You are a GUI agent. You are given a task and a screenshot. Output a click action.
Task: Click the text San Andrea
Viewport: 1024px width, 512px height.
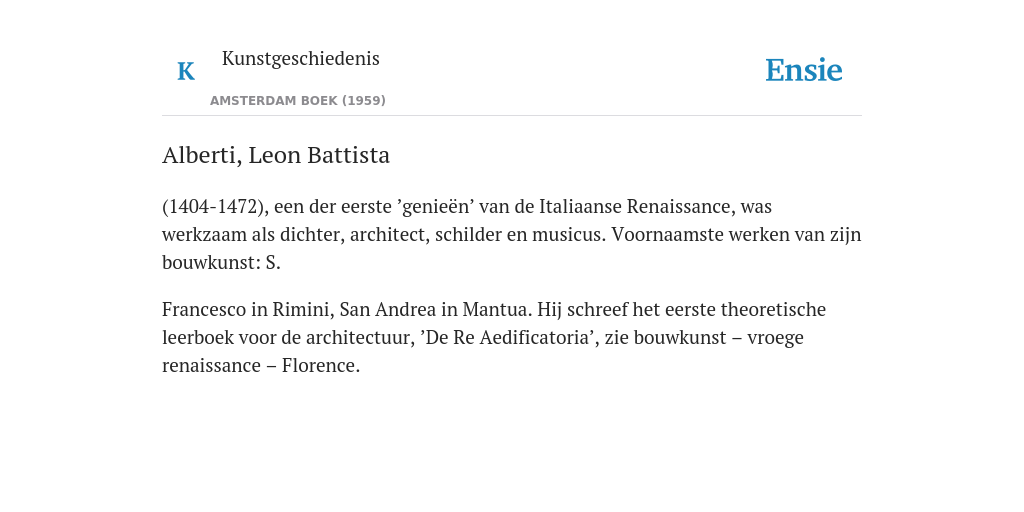click(x=388, y=309)
